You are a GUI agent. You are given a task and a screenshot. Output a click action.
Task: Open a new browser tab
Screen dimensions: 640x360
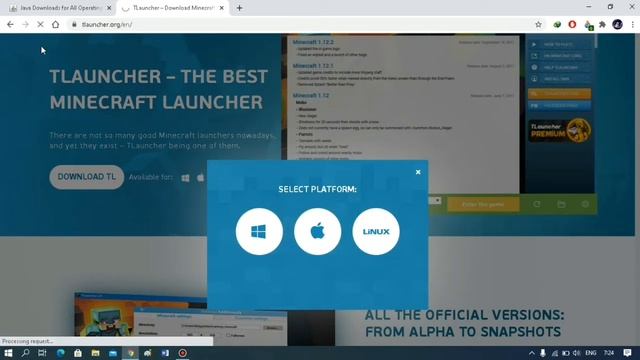click(x=240, y=8)
